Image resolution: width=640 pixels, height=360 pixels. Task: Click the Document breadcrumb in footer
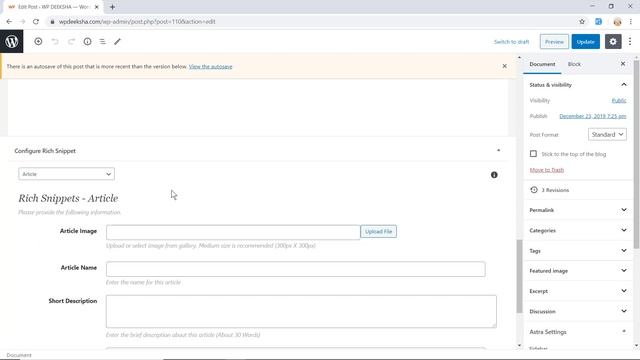(19, 355)
